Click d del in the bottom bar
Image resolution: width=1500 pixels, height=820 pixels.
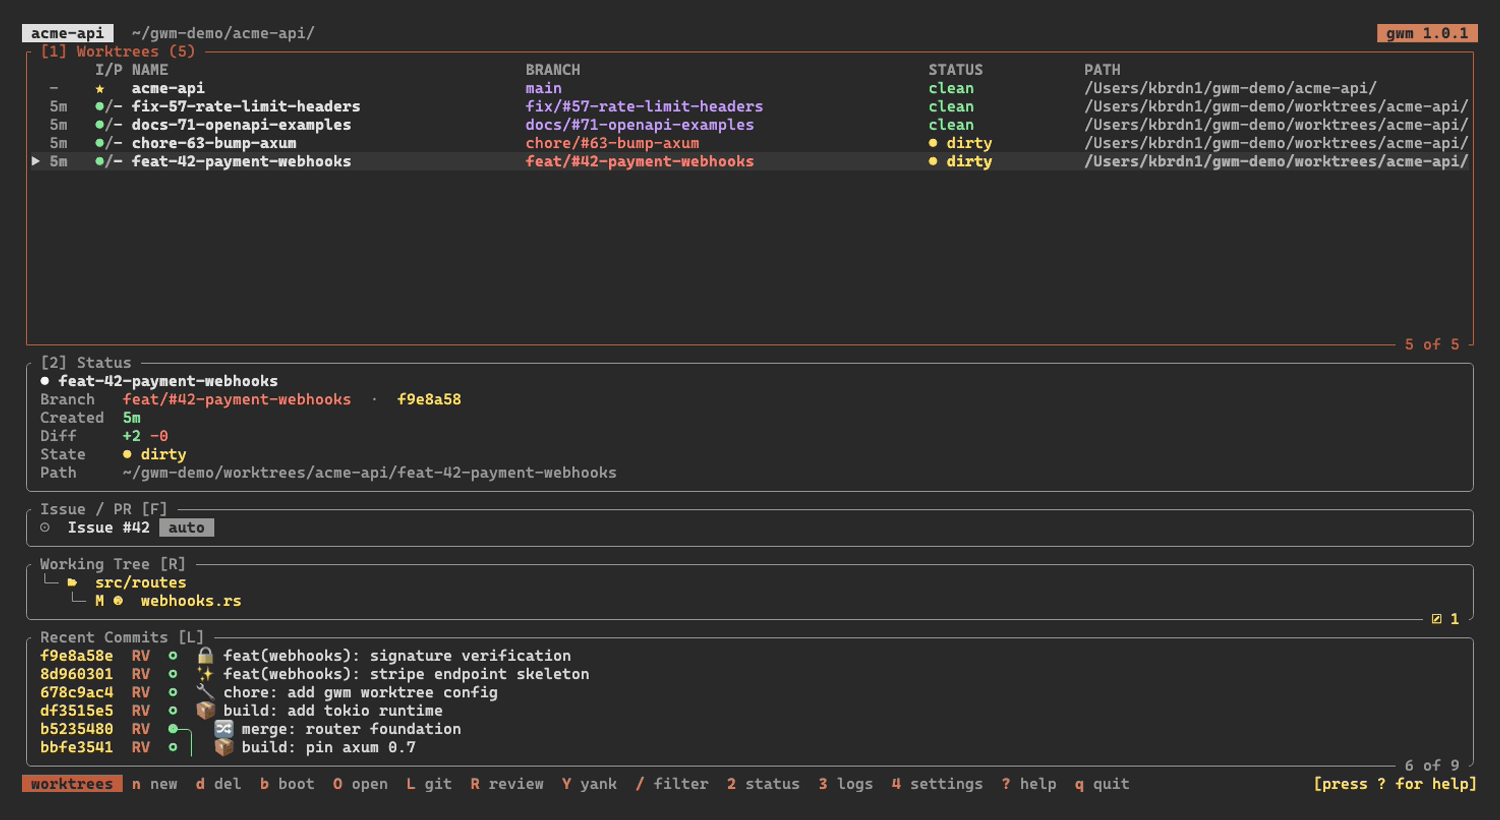tap(218, 784)
